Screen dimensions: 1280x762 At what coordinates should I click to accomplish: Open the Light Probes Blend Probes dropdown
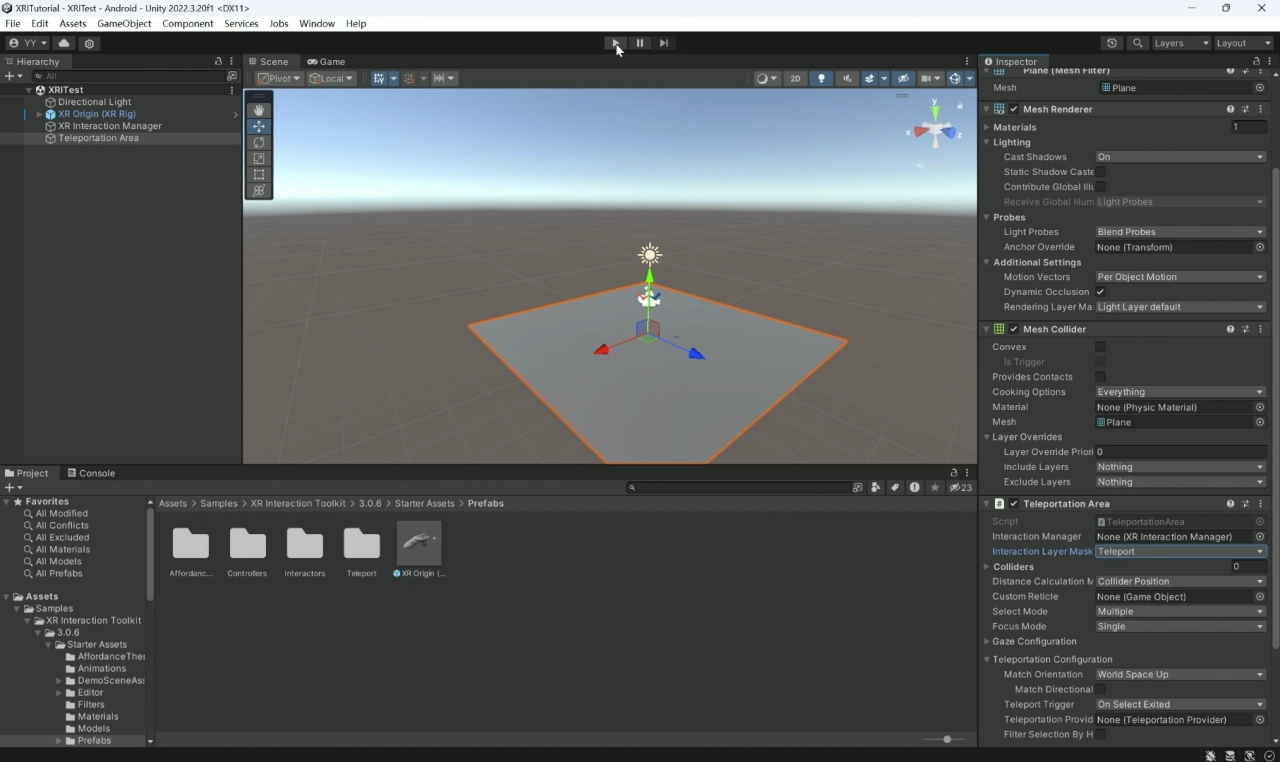(1180, 232)
